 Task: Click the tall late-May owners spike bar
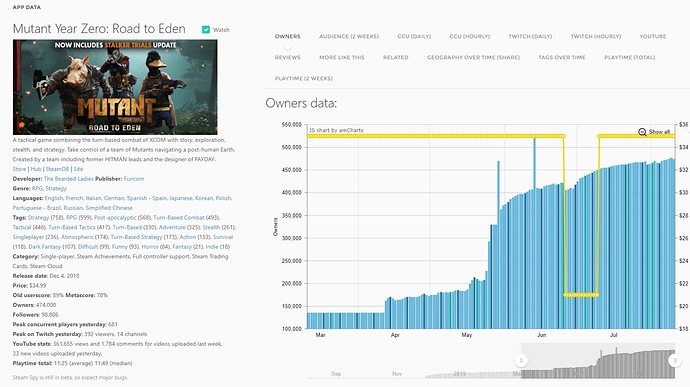pos(535,233)
